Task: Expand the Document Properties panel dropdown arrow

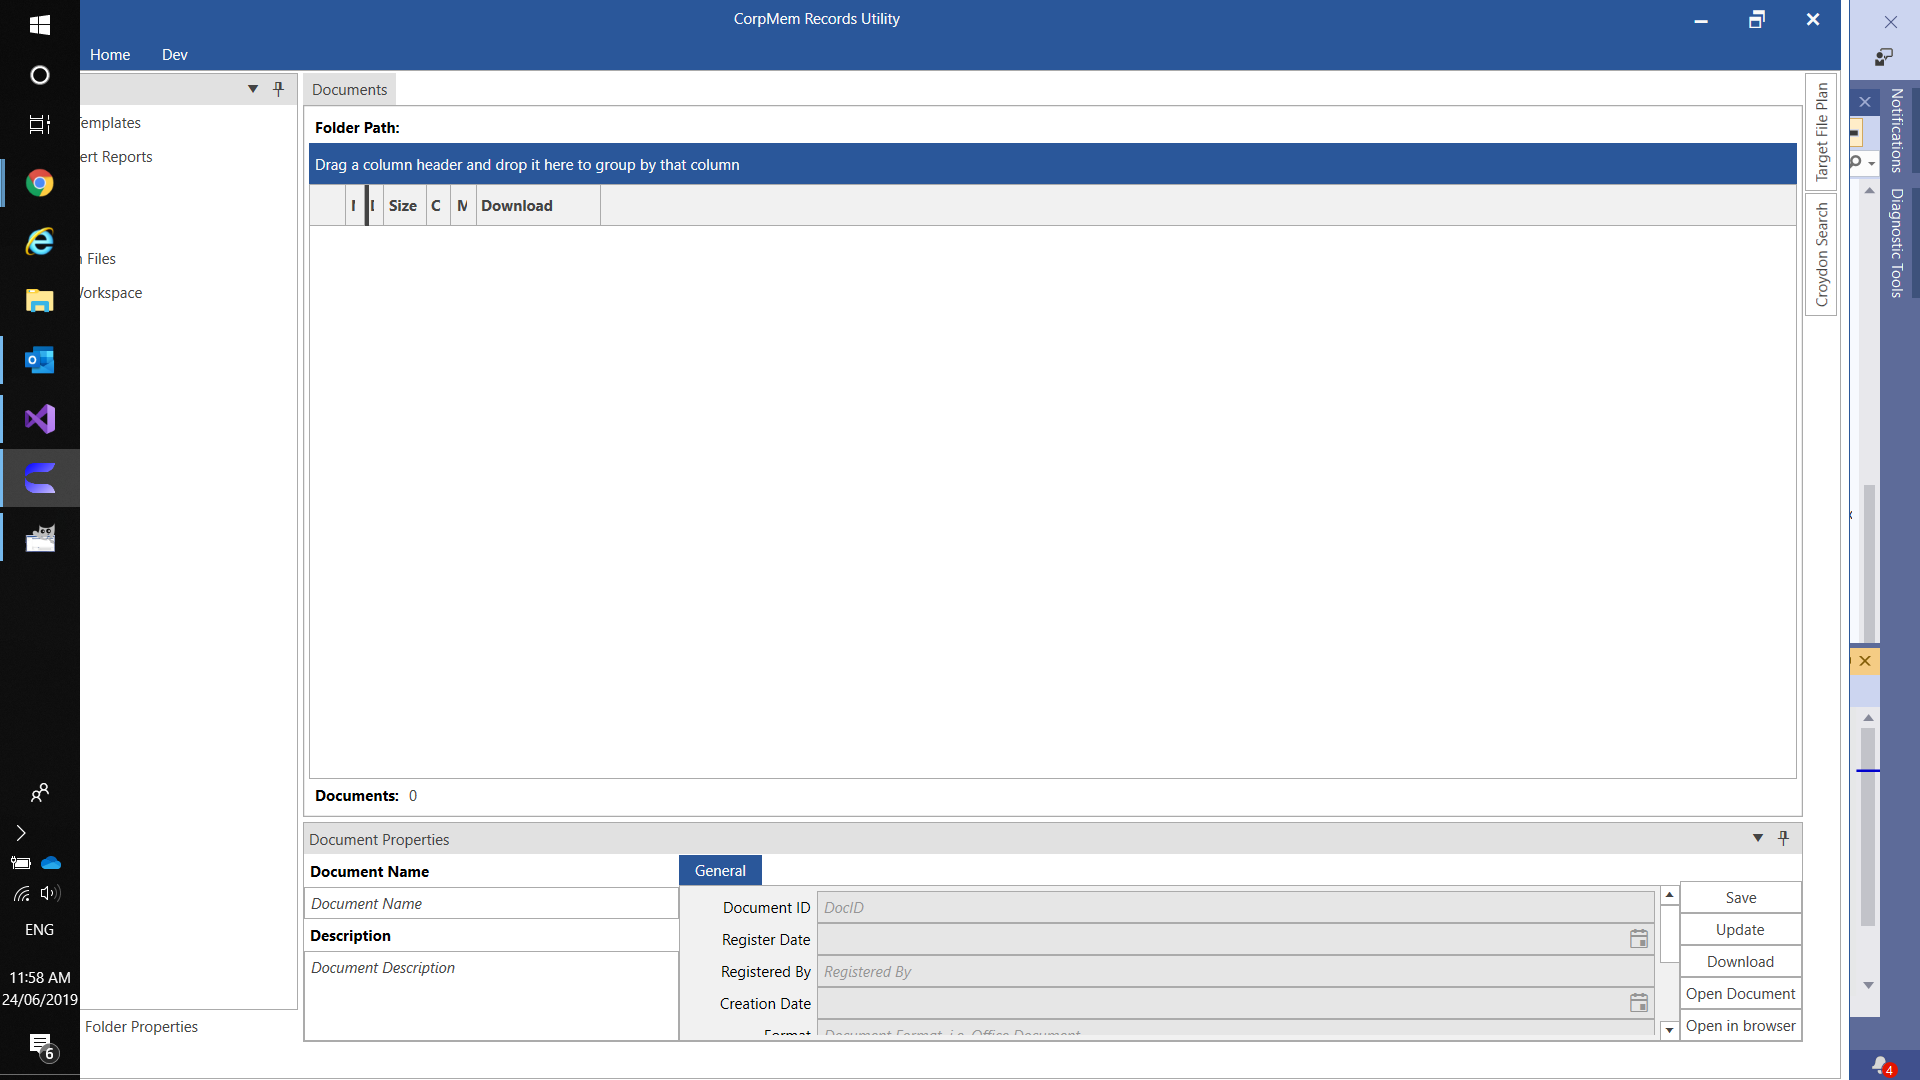Action: (1757, 838)
